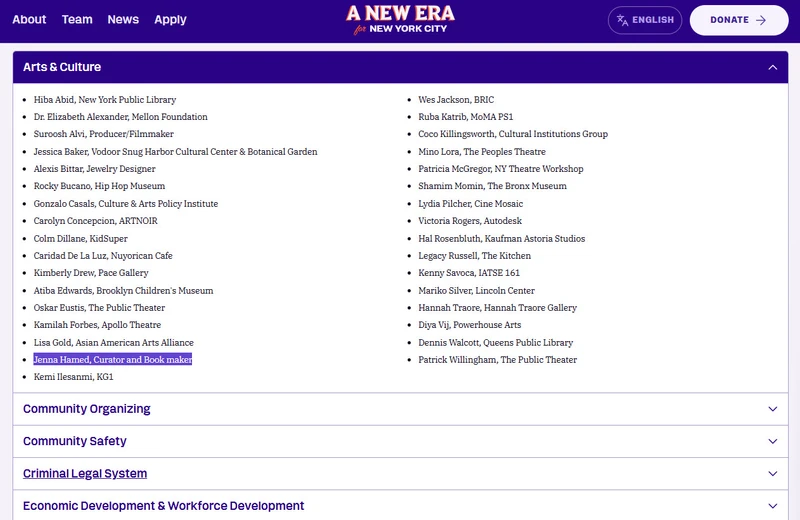Click Coco Killingsworth, Cultural Institutions Group
The width and height of the screenshot is (800, 520).
click(513, 134)
